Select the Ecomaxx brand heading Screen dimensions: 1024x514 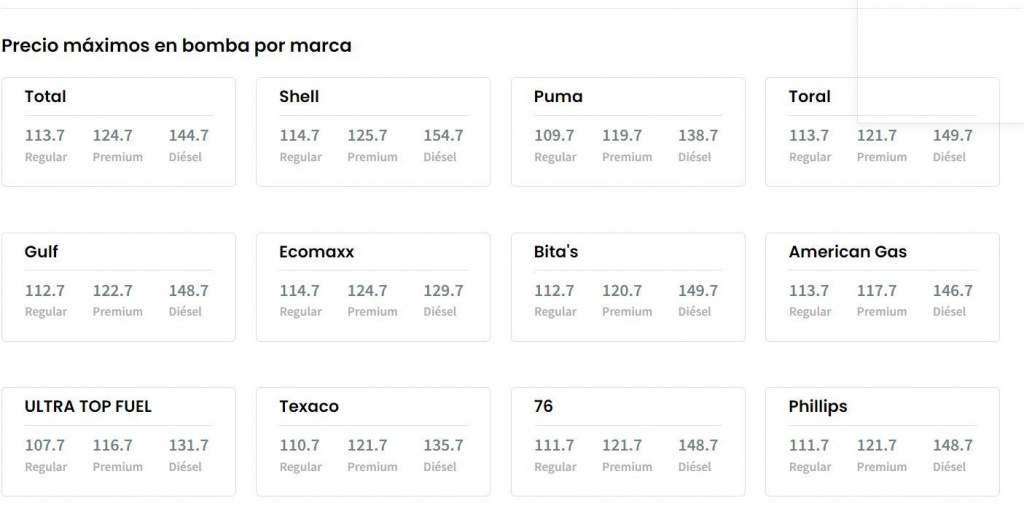(x=317, y=251)
